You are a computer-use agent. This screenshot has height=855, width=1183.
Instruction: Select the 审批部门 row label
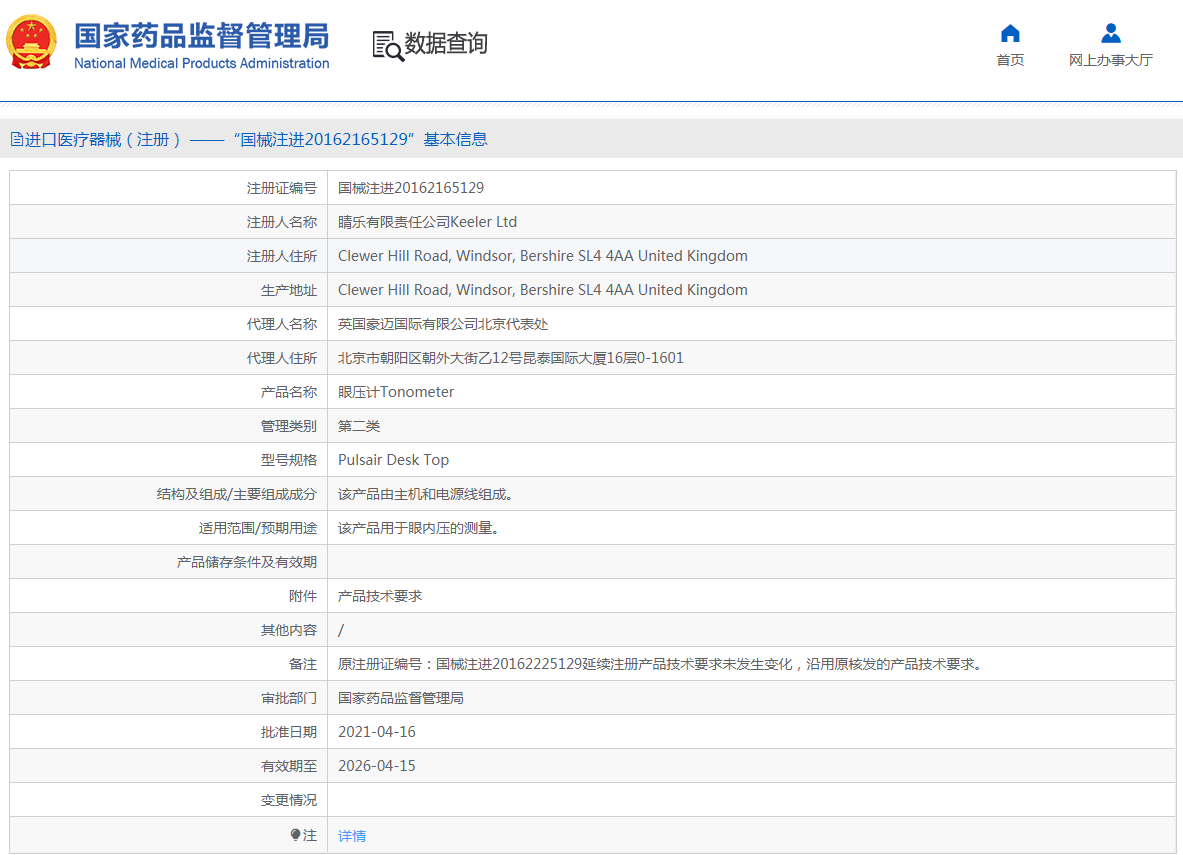(289, 698)
